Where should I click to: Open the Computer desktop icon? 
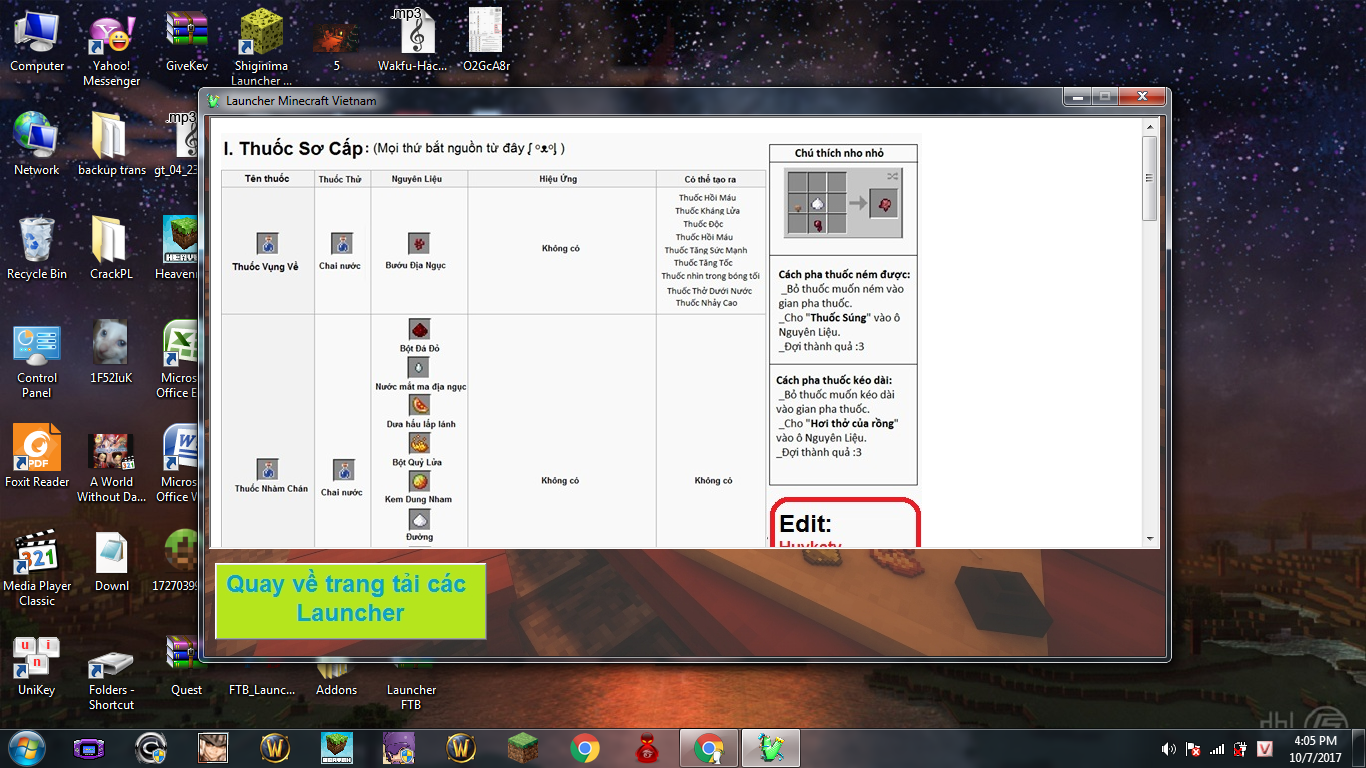[x=37, y=42]
